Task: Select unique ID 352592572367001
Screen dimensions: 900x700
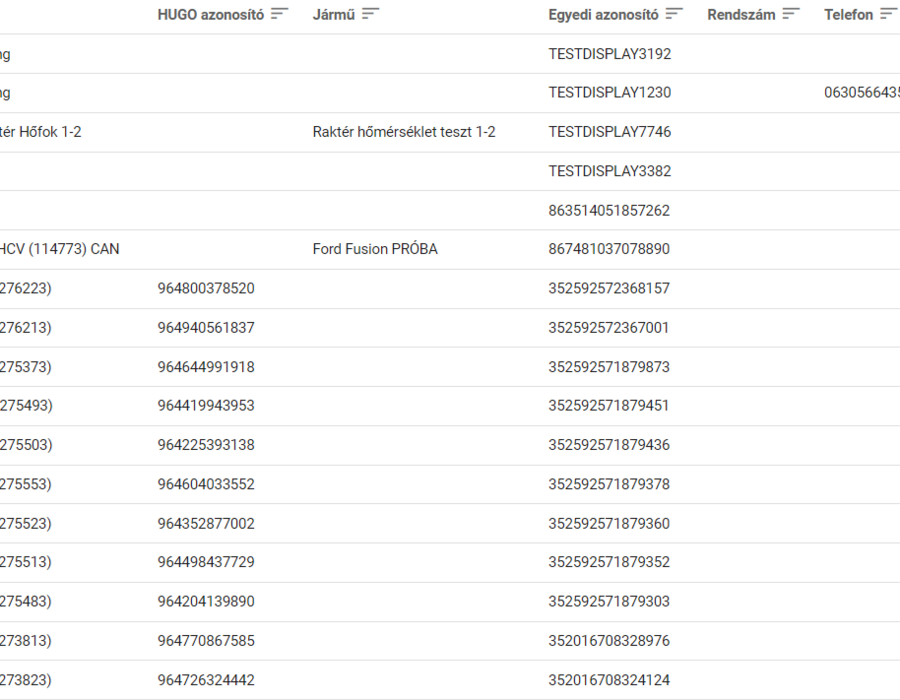Action: 609,328
